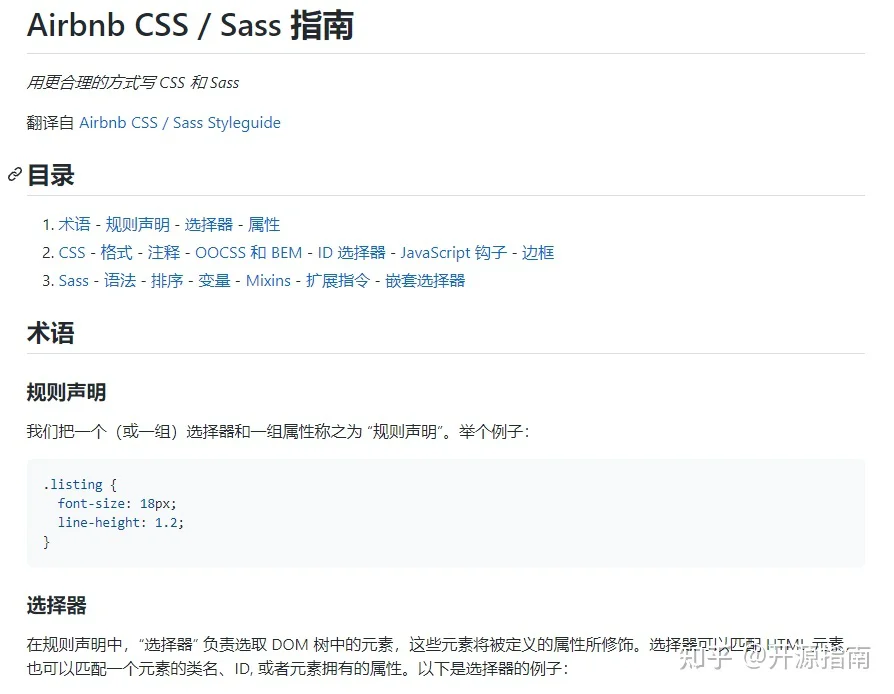Go to the 边框 section link
Viewport: 894px width, 694px height.
538,253
